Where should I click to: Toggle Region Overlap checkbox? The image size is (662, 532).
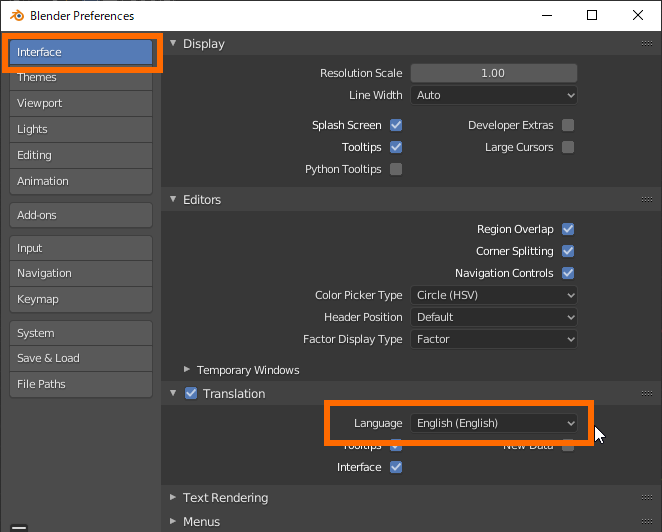pos(568,229)
